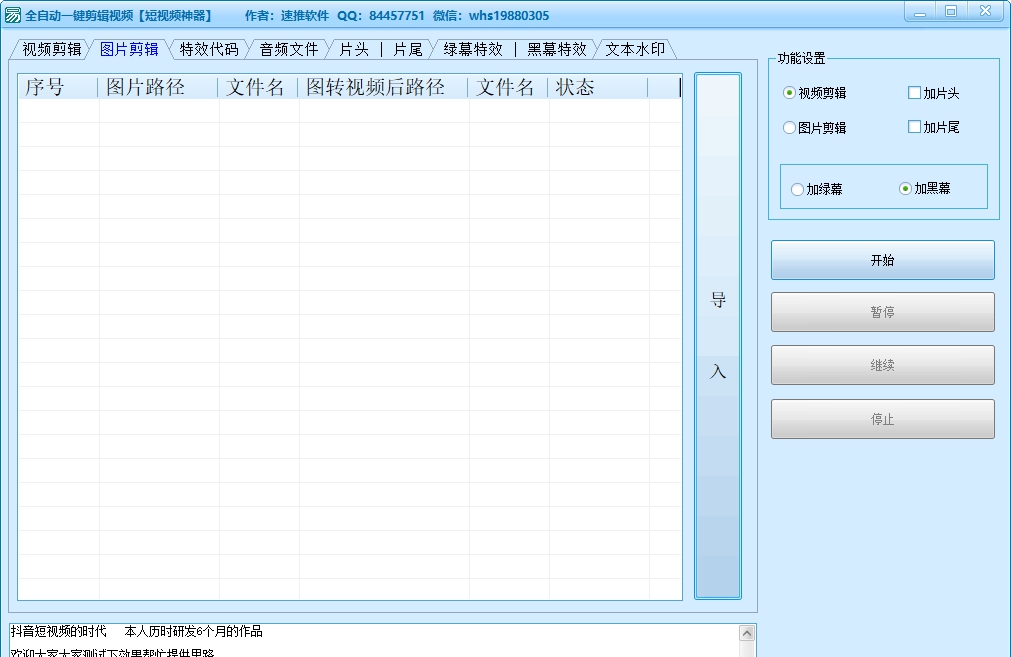Viewport: 1011px width, 657px height.
Task: Enable the 加片尾 checkbox
Action: 913,126
